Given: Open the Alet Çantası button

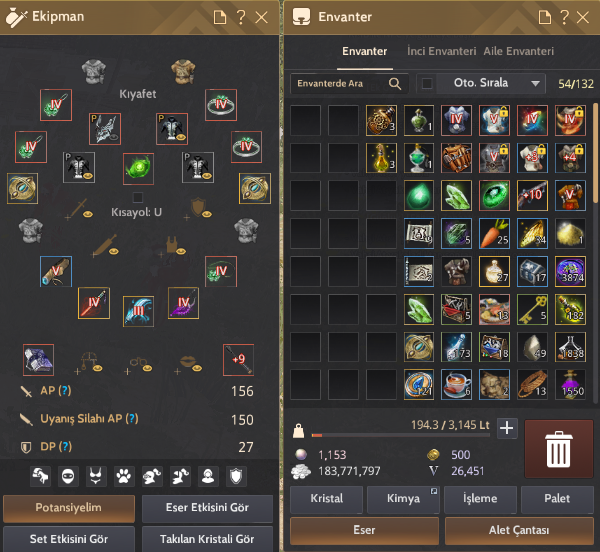Looking at the screenshot, I should coord(519,530).
